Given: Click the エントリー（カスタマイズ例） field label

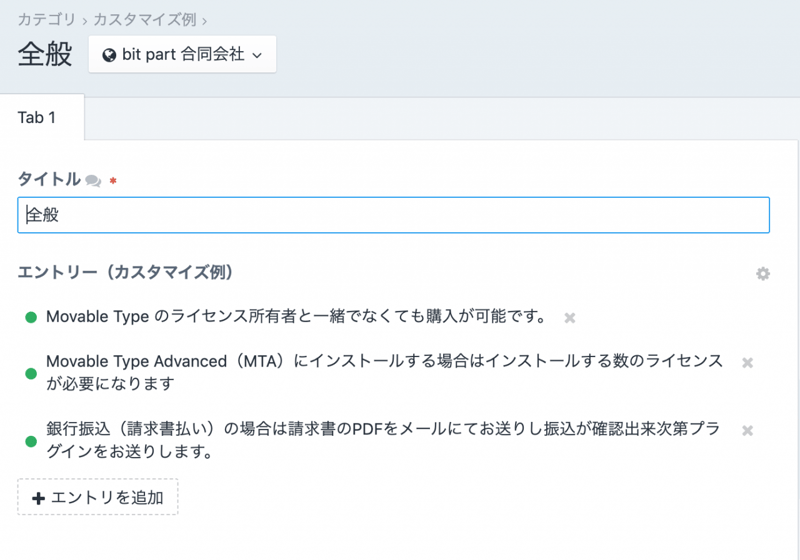Looking at the screenshot, I should [x=126, y=272].
